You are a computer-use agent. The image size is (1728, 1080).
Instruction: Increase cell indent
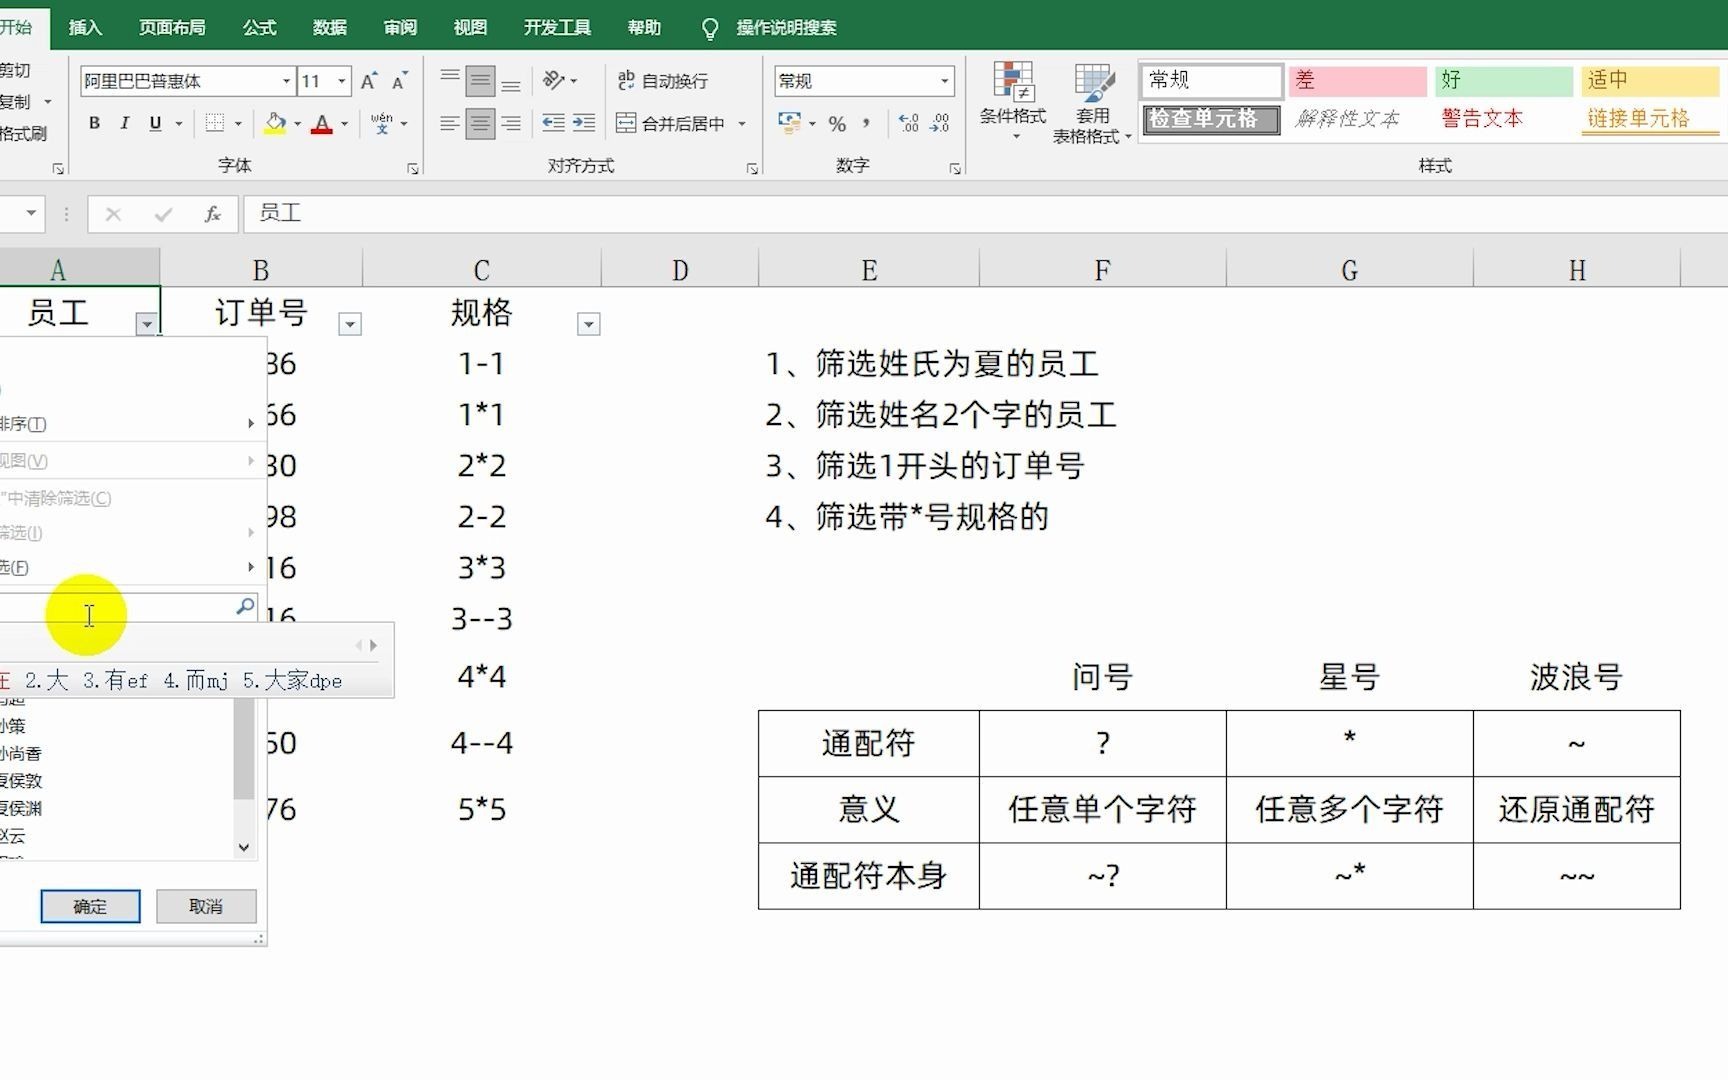(x=583, y=123)
